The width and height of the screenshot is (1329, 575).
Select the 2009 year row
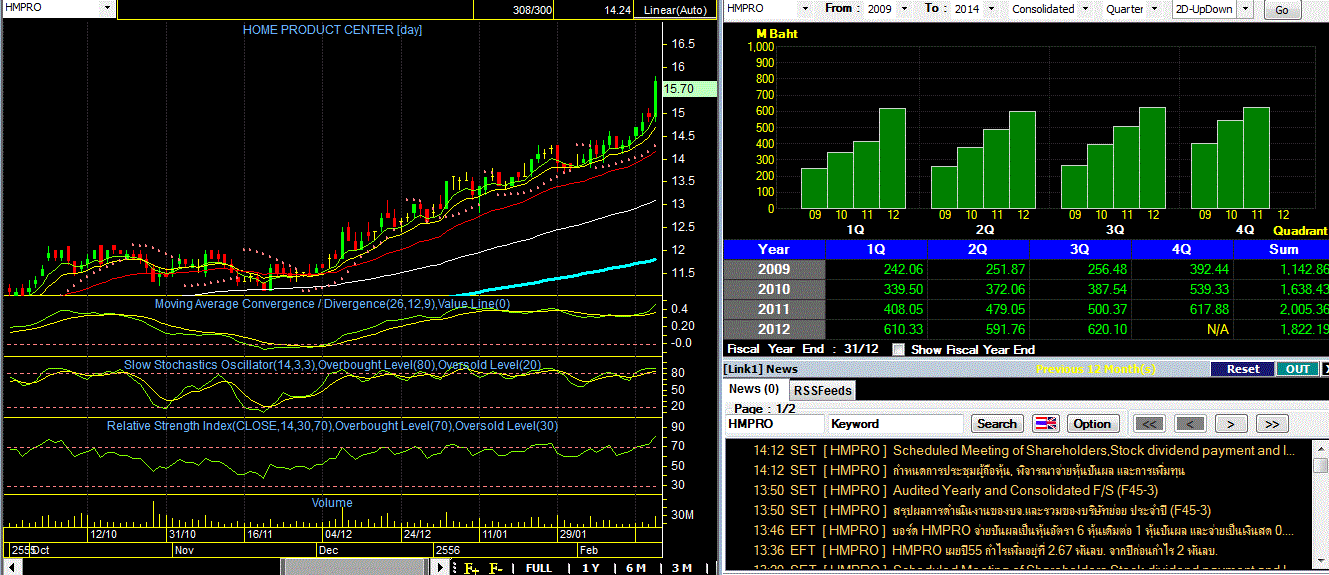(x=774, y=269)
